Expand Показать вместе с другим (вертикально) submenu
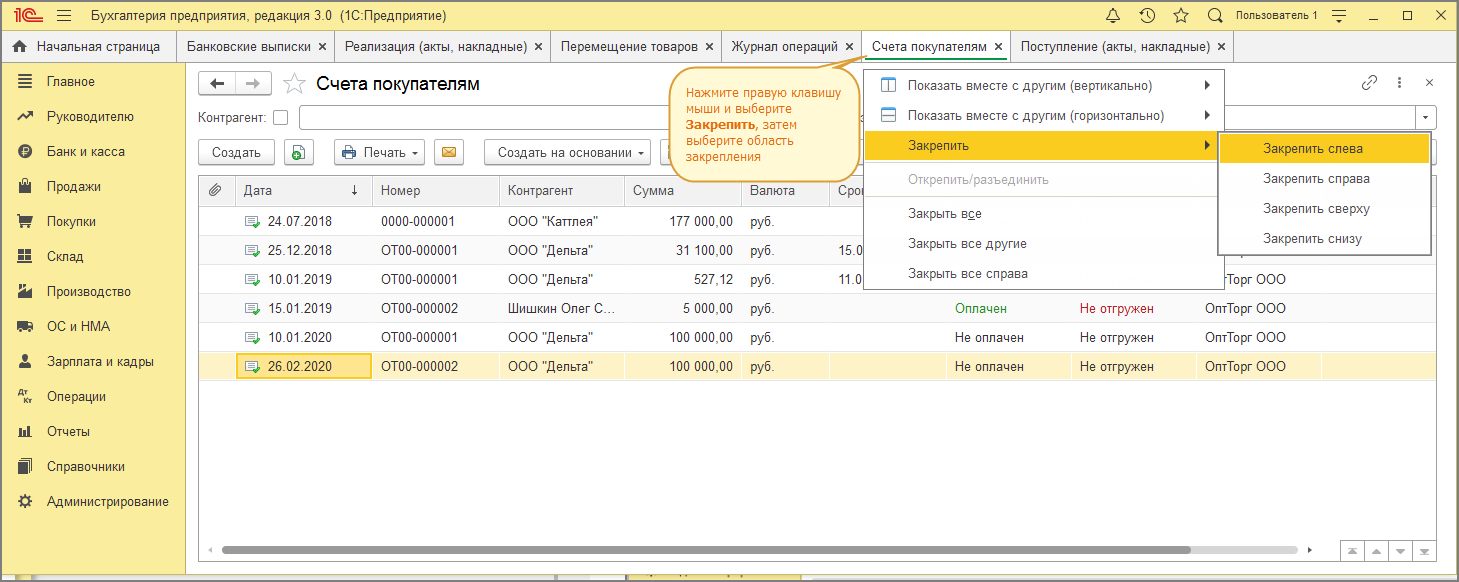Screen dimensions: 1459x582 [1044, 85]
